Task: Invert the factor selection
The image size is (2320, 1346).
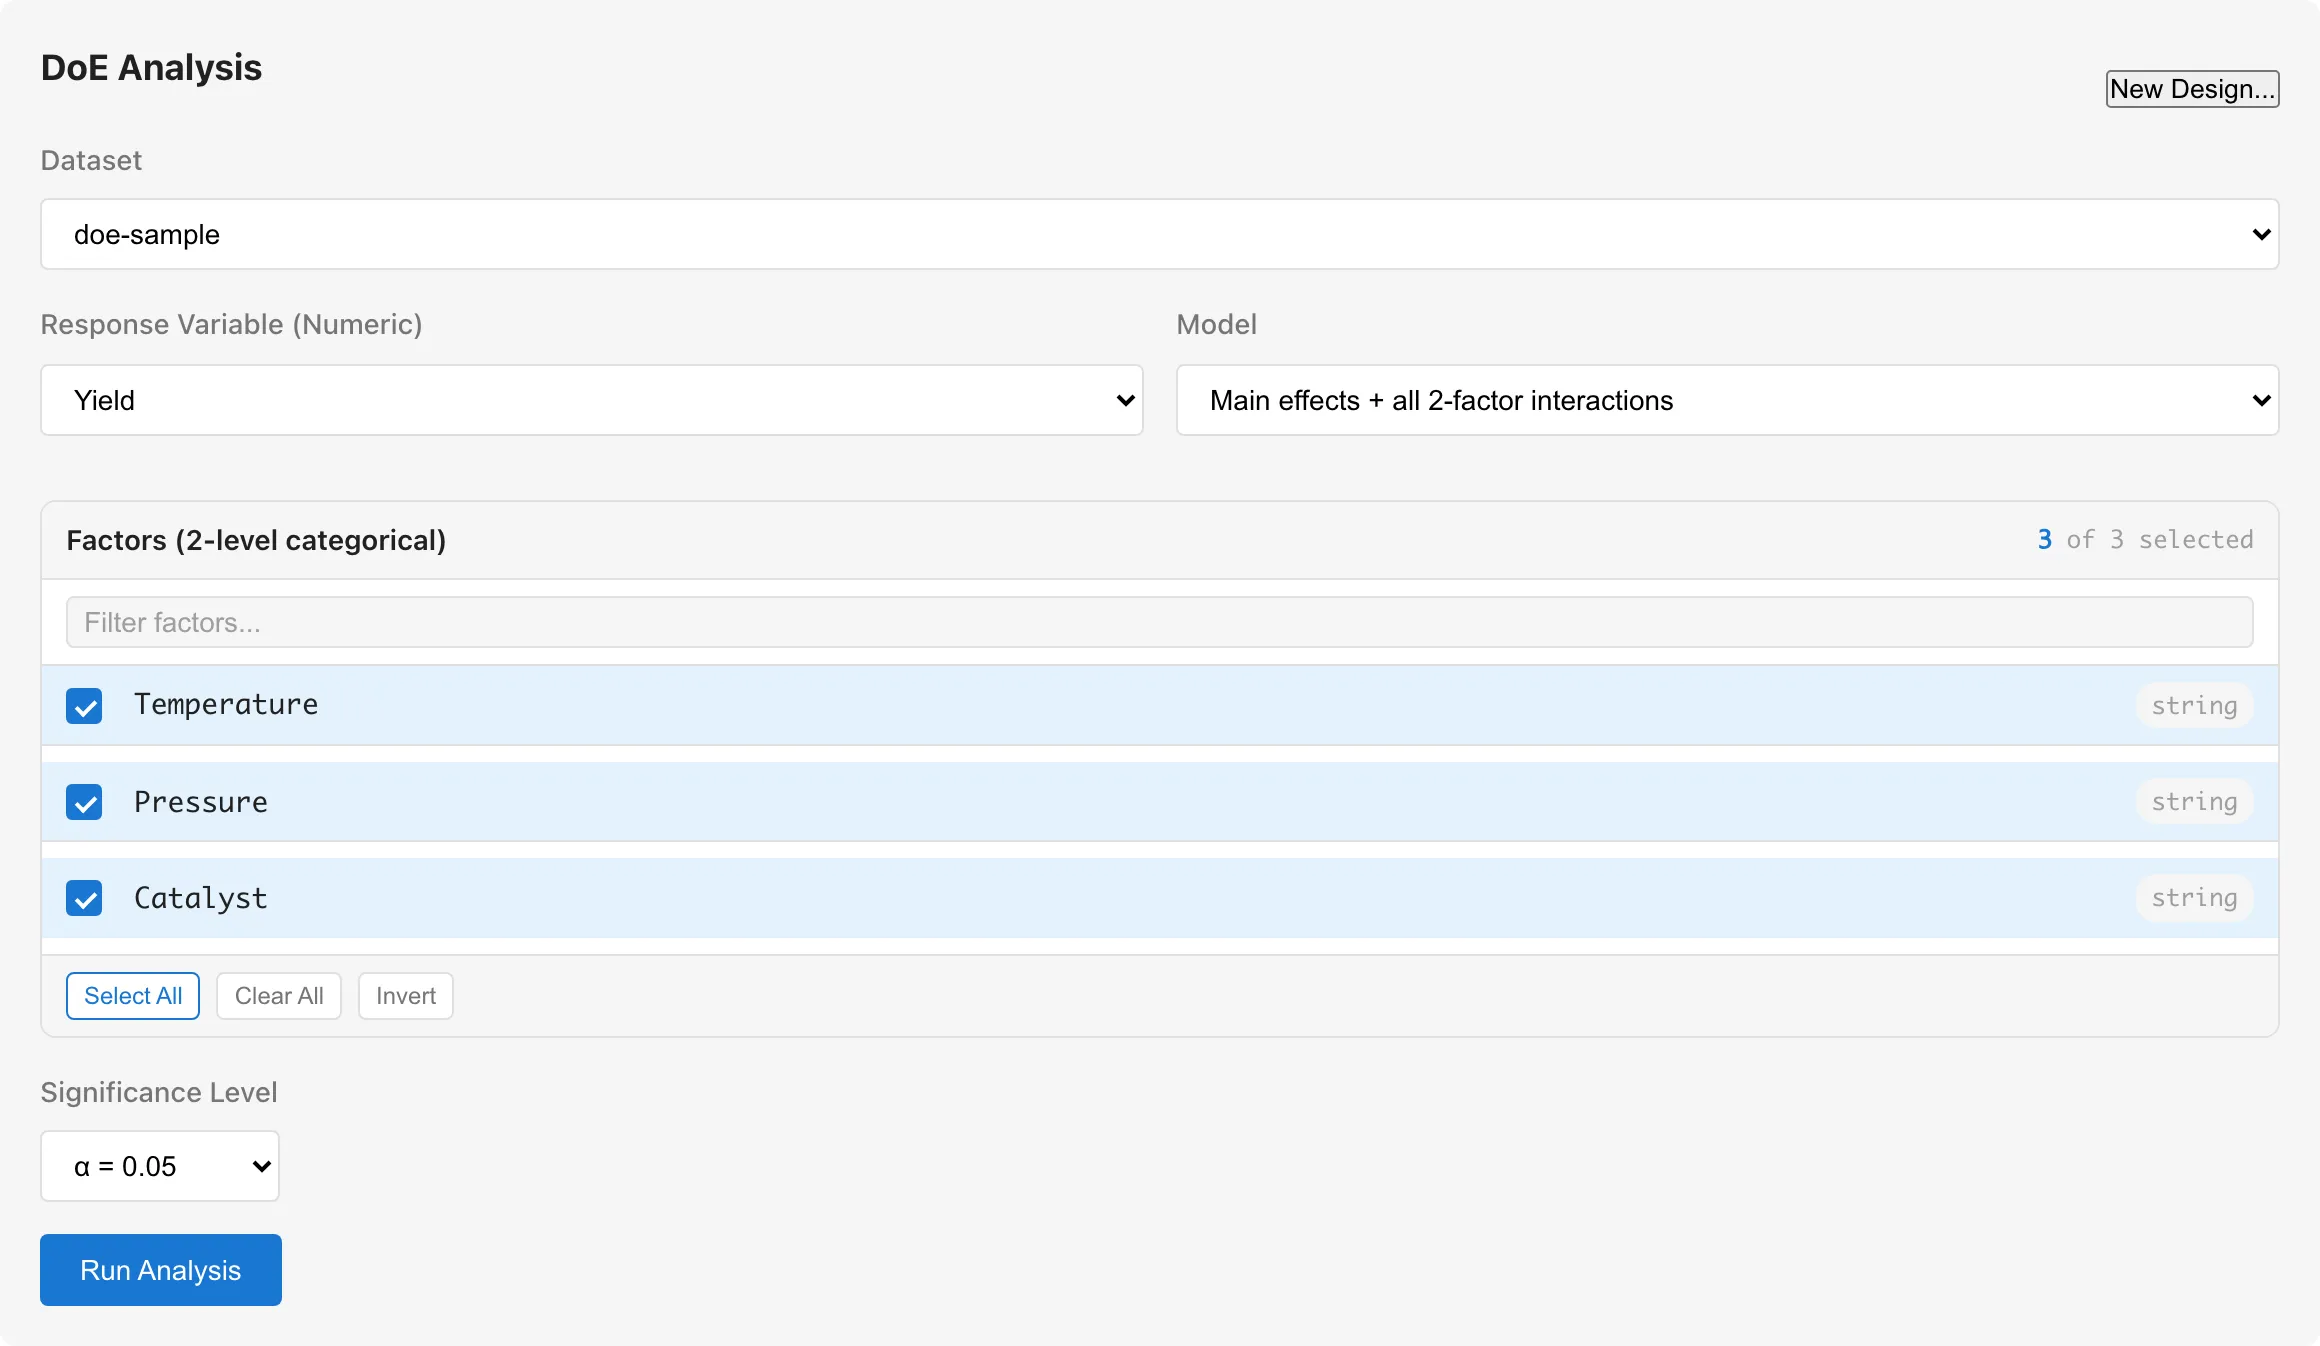Action: 406,996
